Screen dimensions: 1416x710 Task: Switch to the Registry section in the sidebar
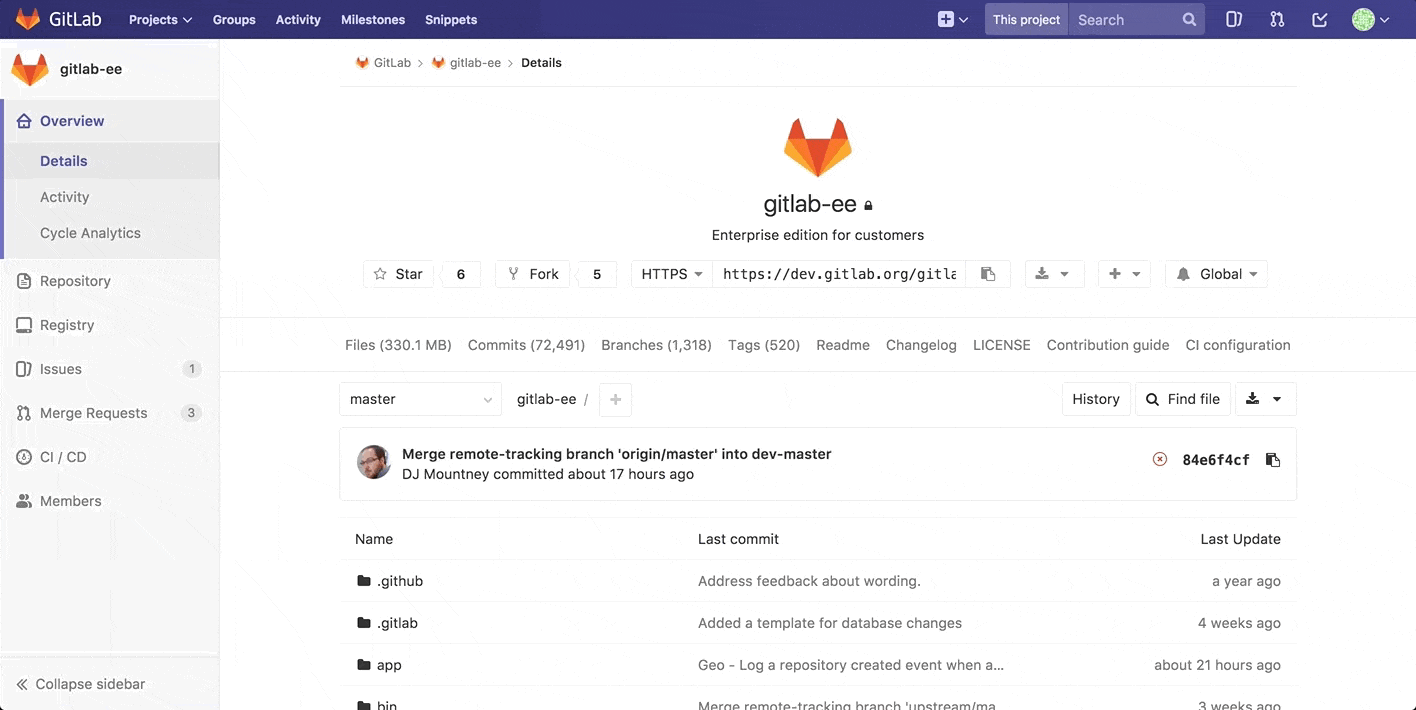[x=67, y=325]
